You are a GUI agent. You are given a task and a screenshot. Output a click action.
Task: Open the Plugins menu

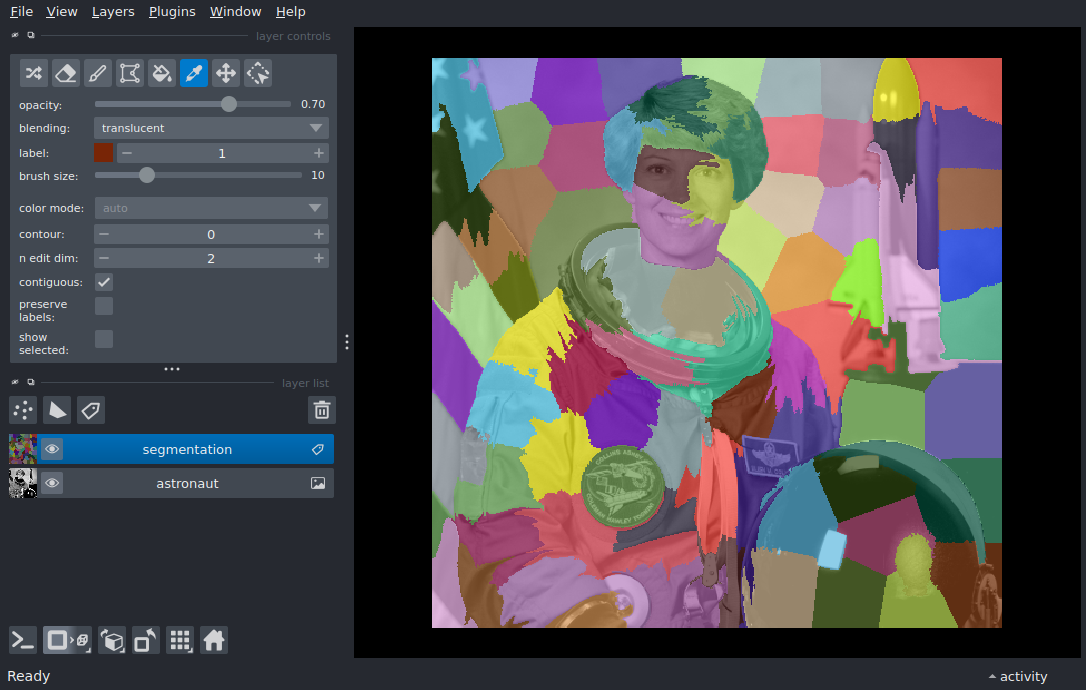[172, 12]
